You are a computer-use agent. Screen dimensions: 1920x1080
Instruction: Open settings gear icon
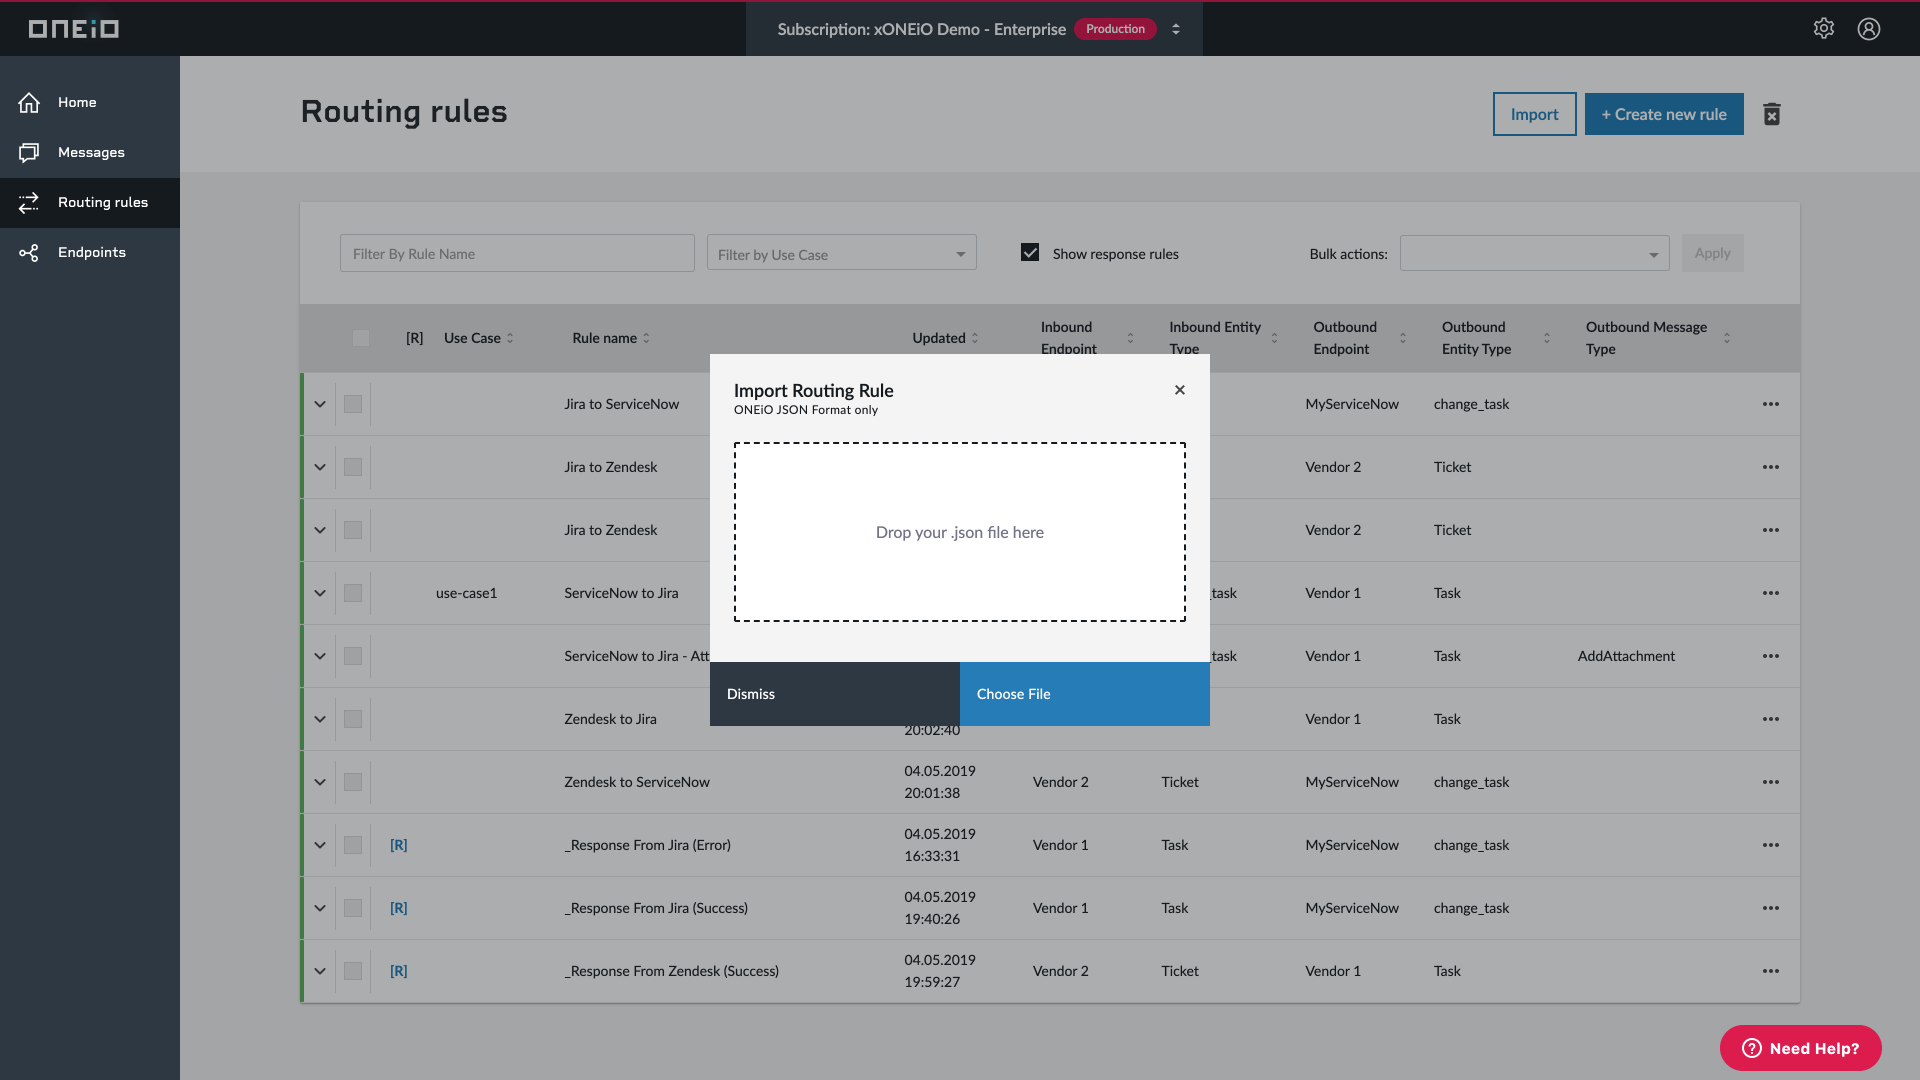pyautogui.click(x=1824, y=29)
